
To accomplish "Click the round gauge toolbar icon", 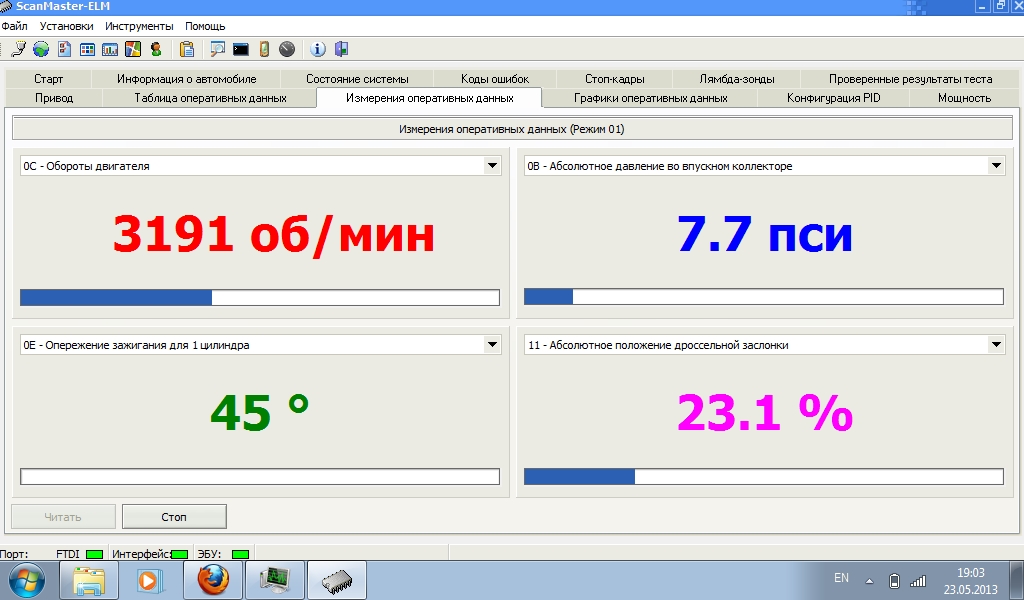I will pos(287,49).
